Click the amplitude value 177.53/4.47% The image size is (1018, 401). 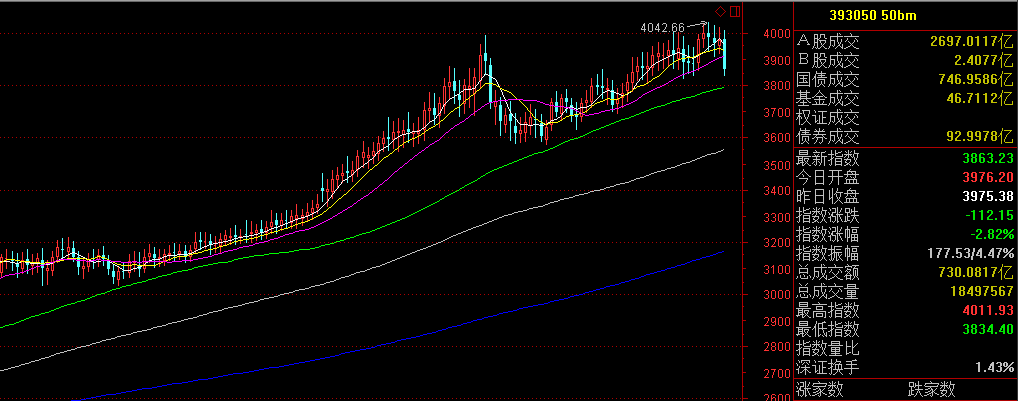pos(971,253)
